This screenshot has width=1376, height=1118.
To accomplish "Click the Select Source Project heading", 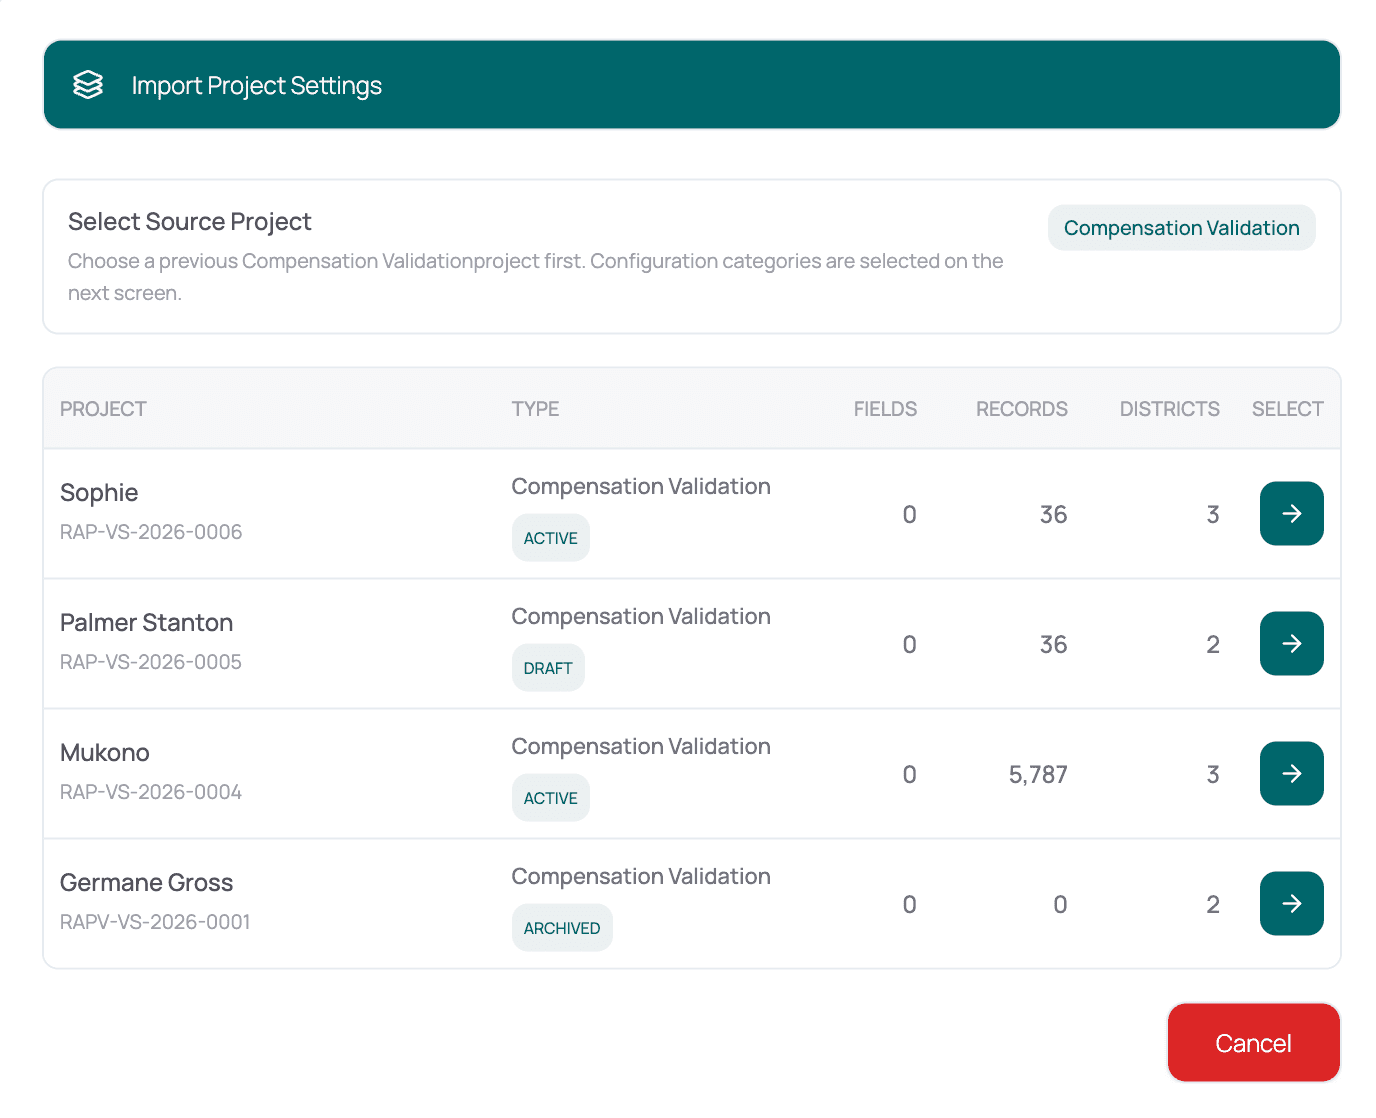I will click(190, 222).
